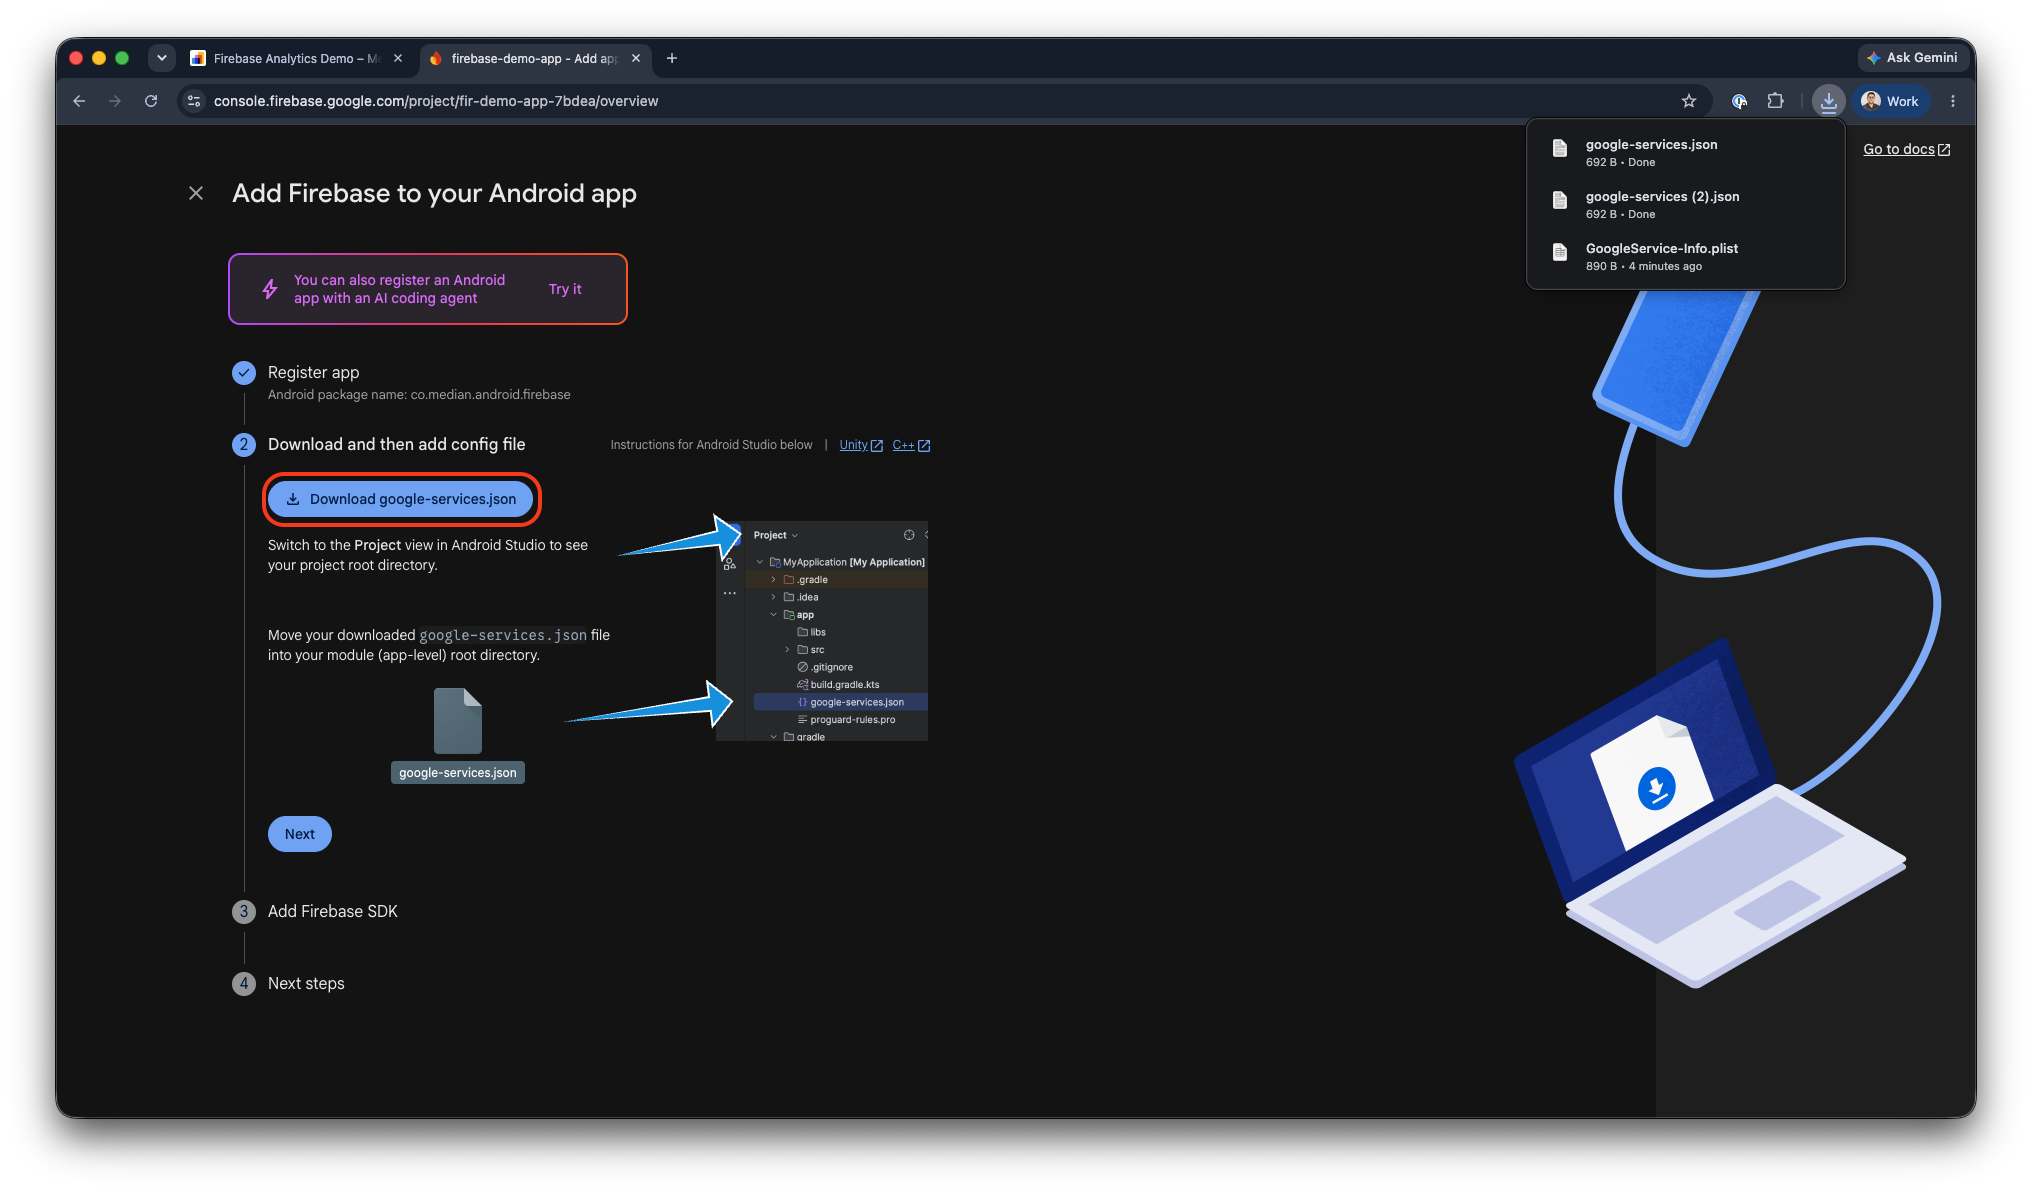This screenshot has height=1192, width=2032.
Task: Click file icon beside first google-services.json
Action: click(1559, 148)
